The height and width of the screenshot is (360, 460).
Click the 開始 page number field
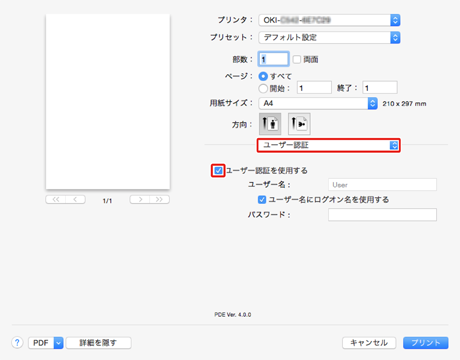[314, 88]
